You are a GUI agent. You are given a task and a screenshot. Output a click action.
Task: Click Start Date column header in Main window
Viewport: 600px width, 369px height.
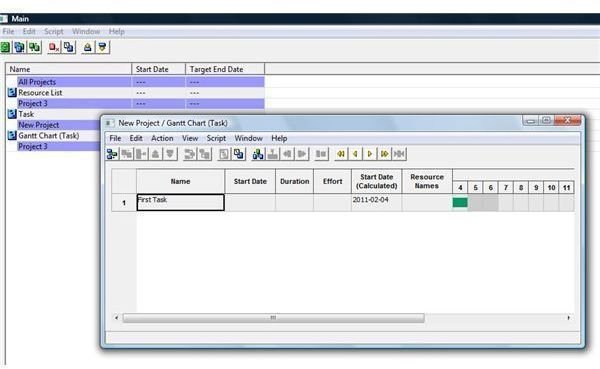158,69
